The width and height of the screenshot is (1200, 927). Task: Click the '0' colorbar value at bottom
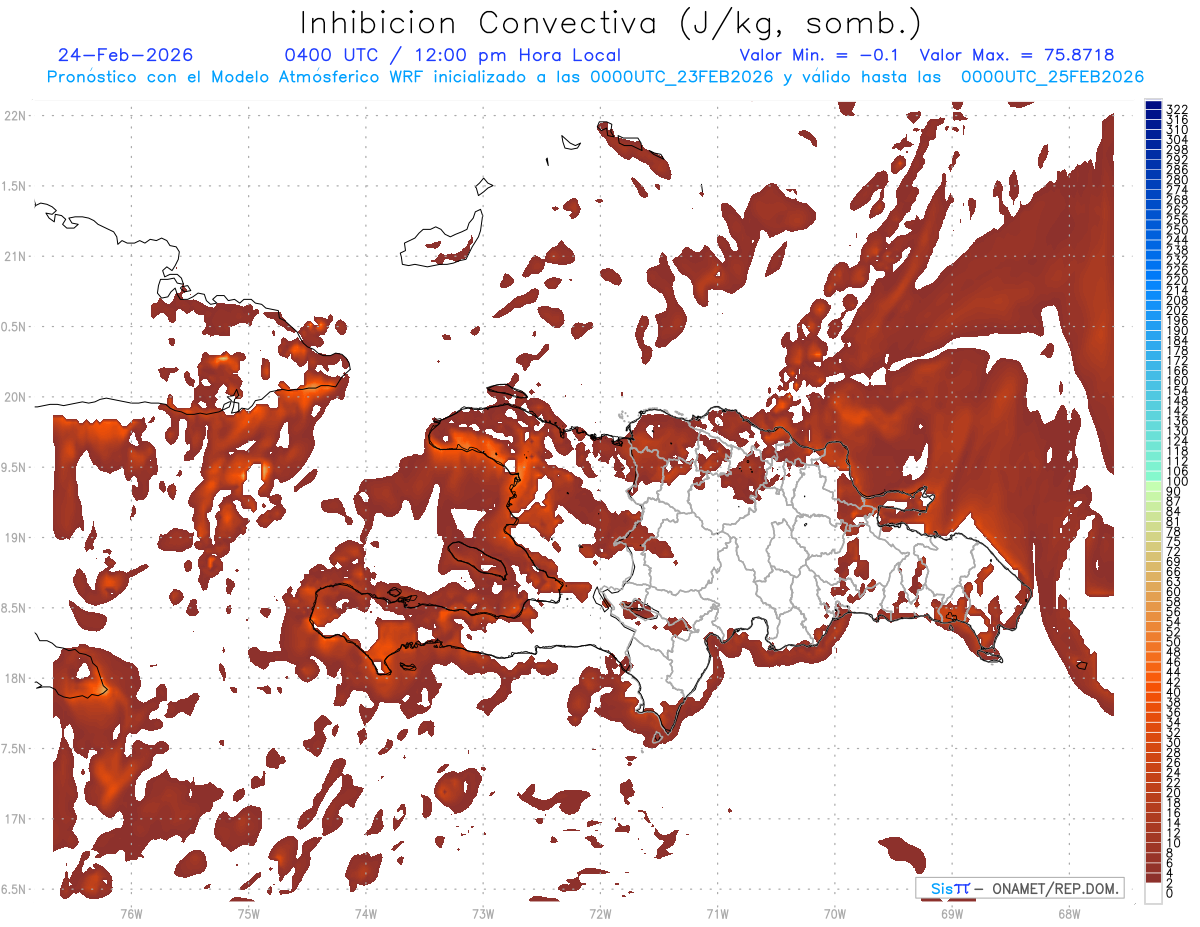click(x=1170, y=893)
